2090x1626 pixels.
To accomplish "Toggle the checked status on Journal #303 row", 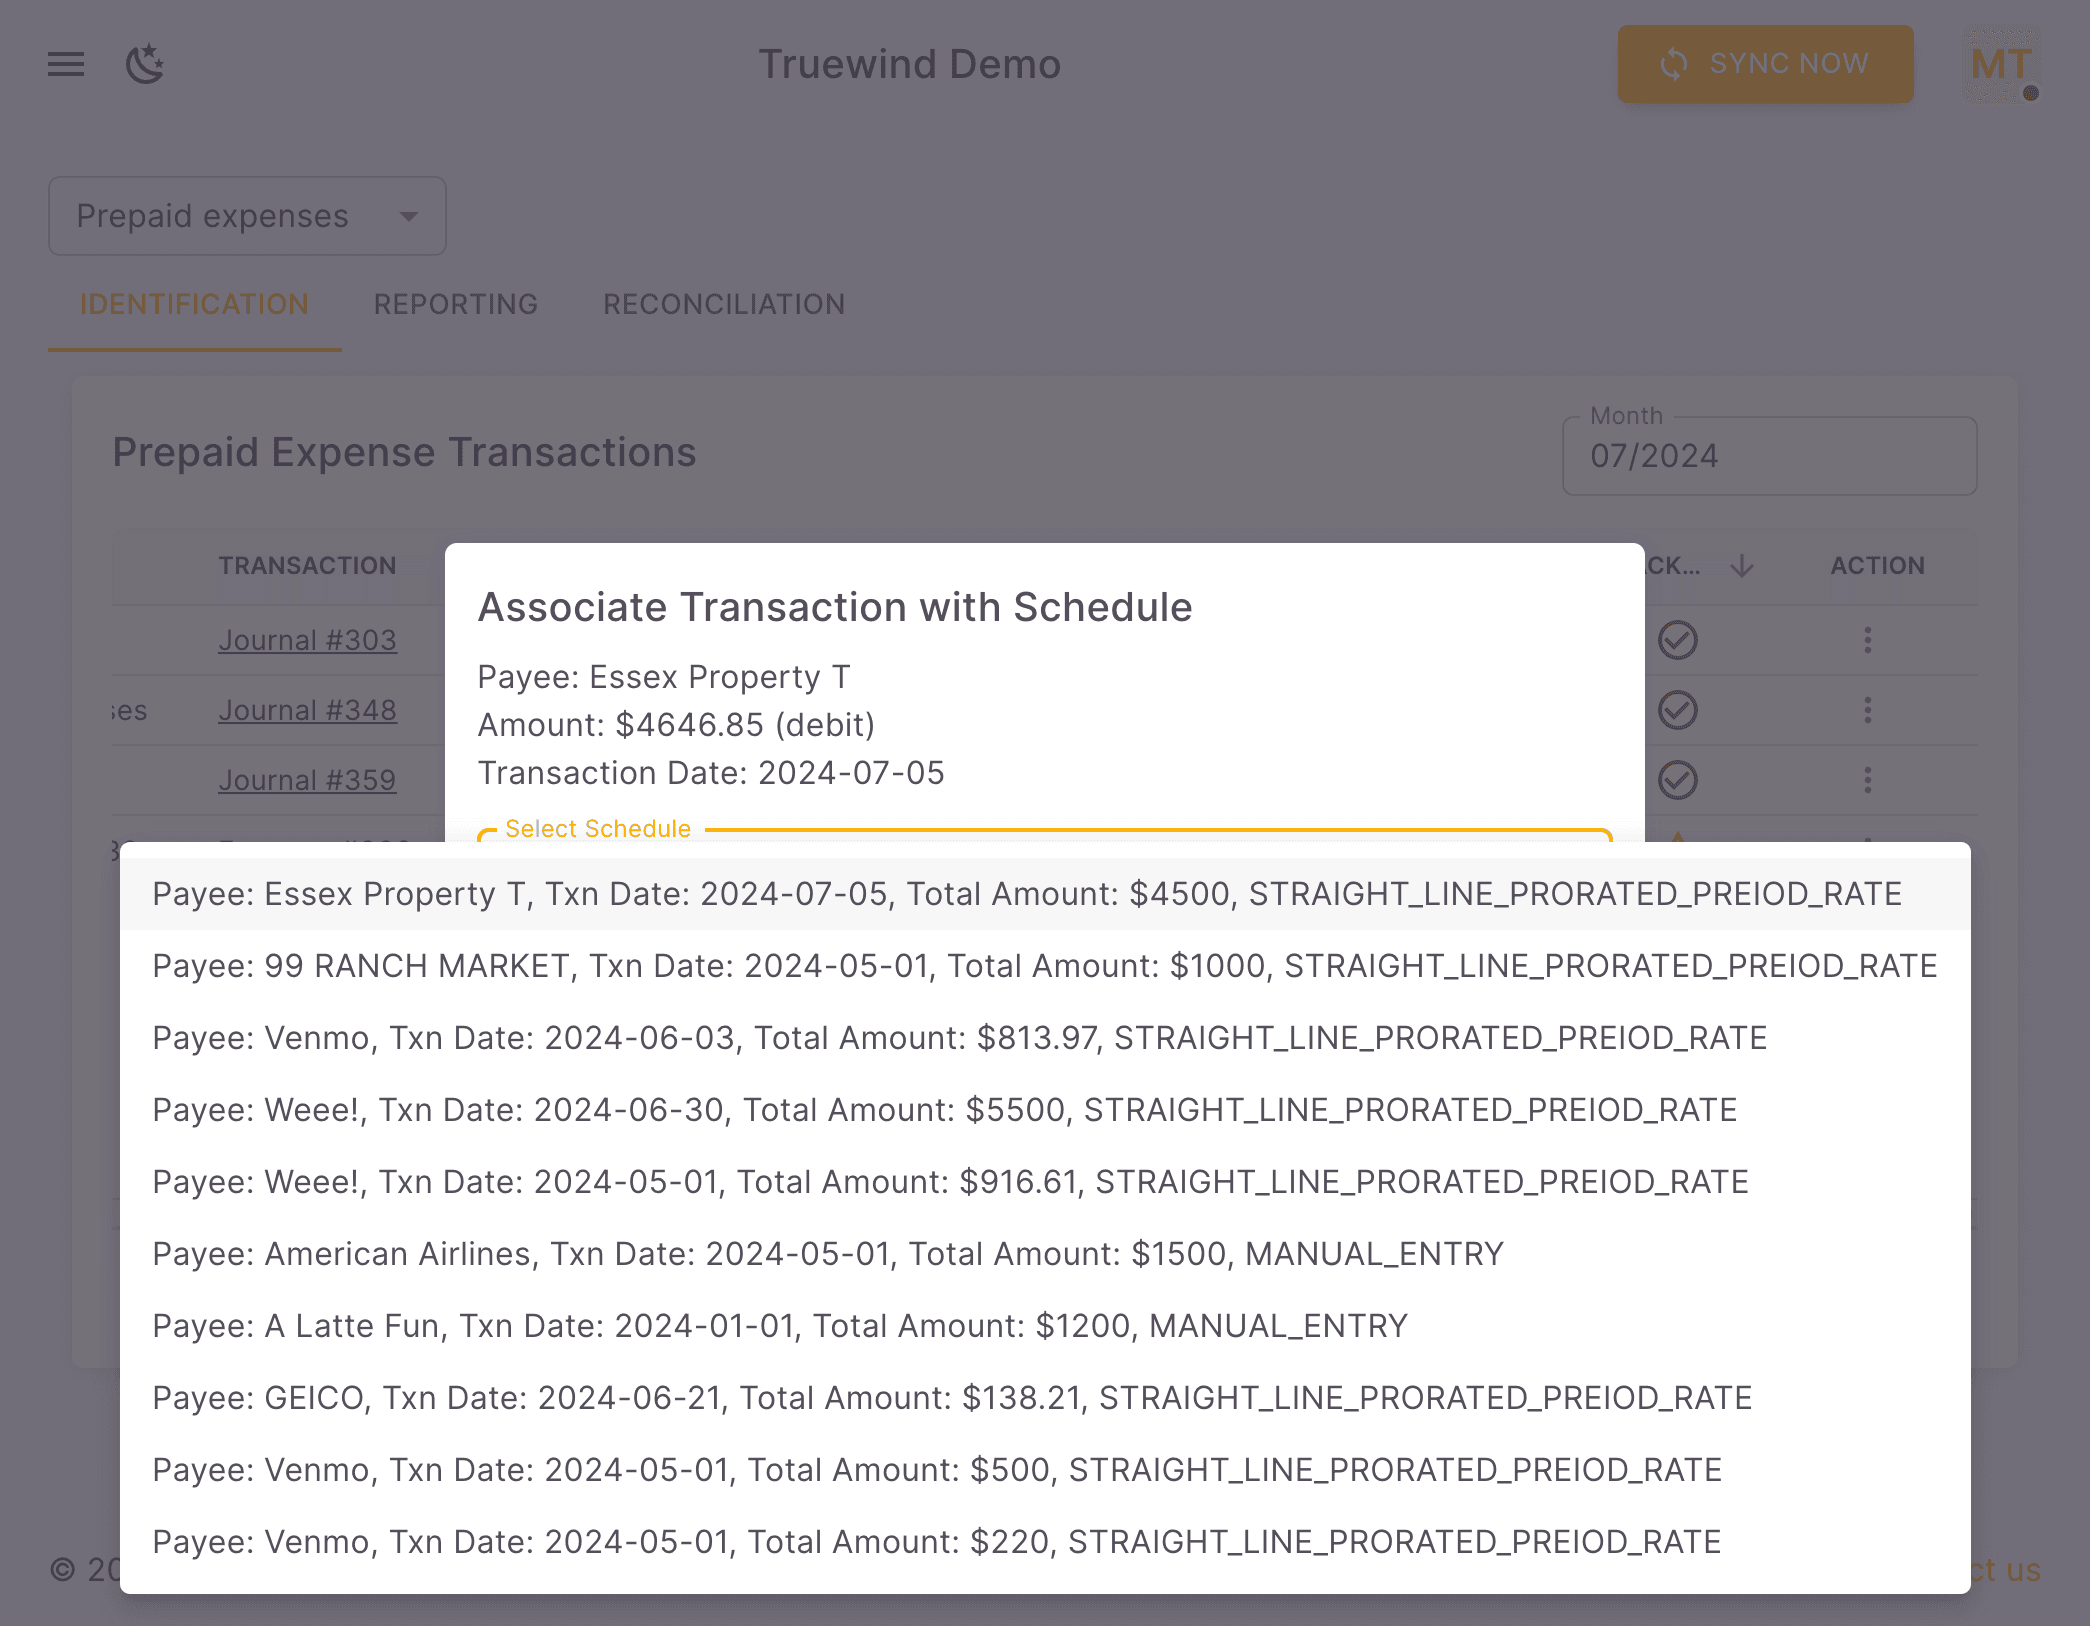I will pos(1677,639).
